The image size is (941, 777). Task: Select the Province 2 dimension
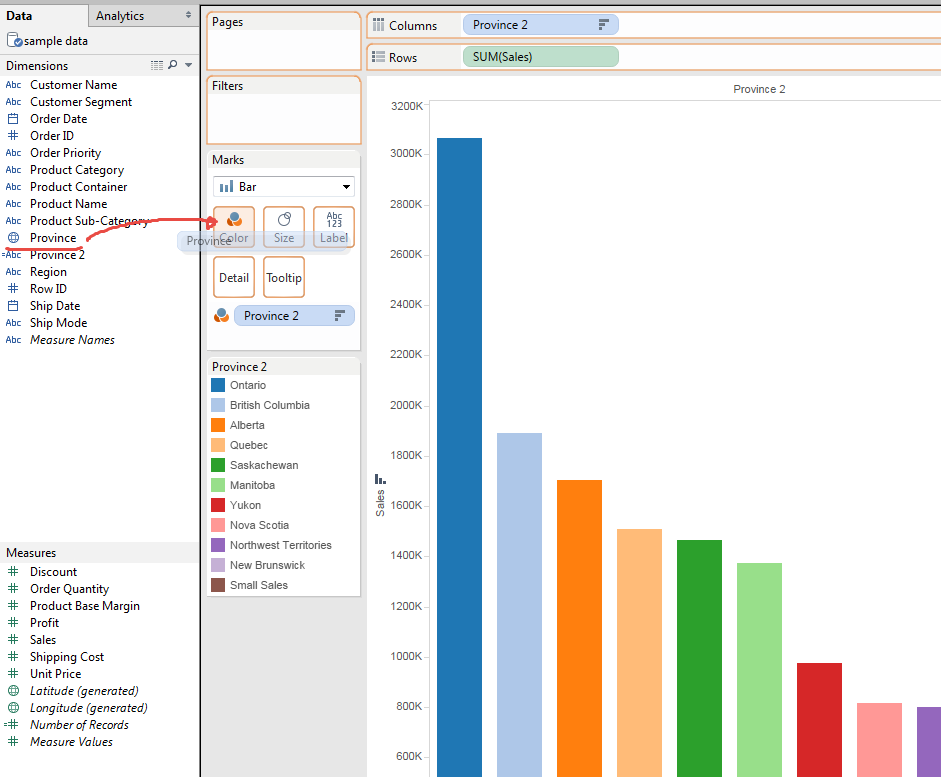point(58,254)
